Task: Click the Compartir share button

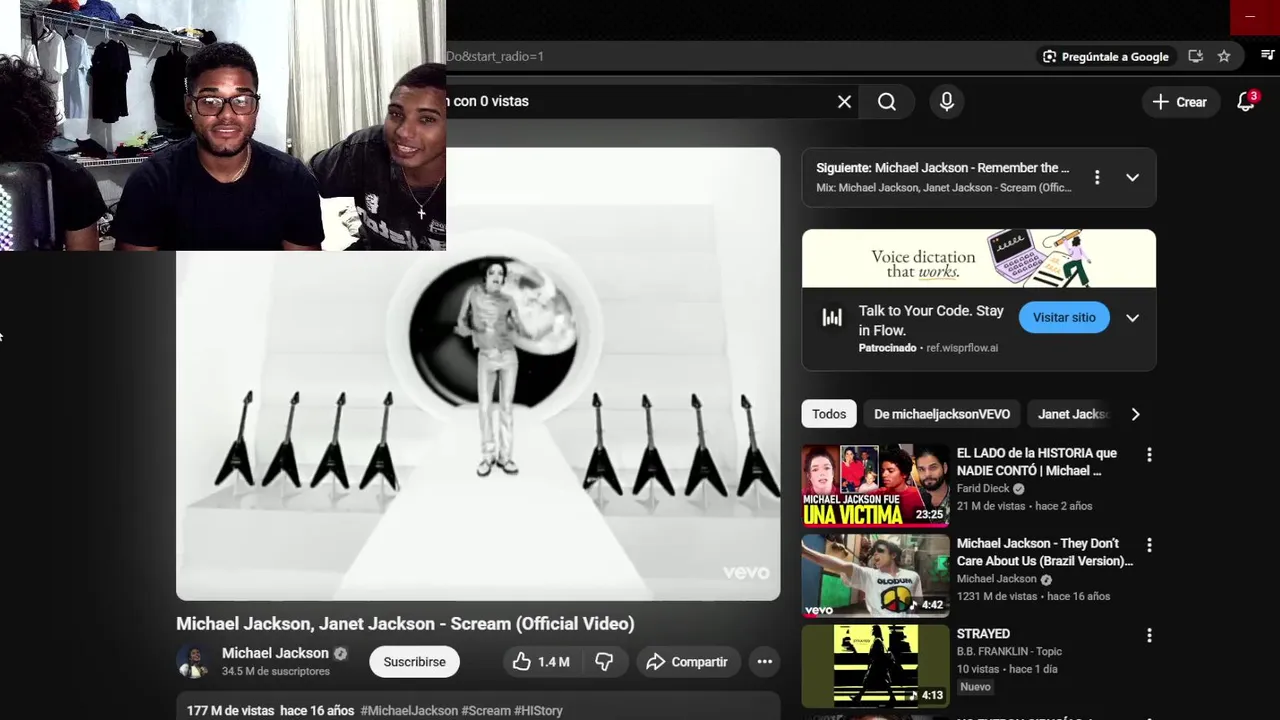Action: click(x=687, y=662)
